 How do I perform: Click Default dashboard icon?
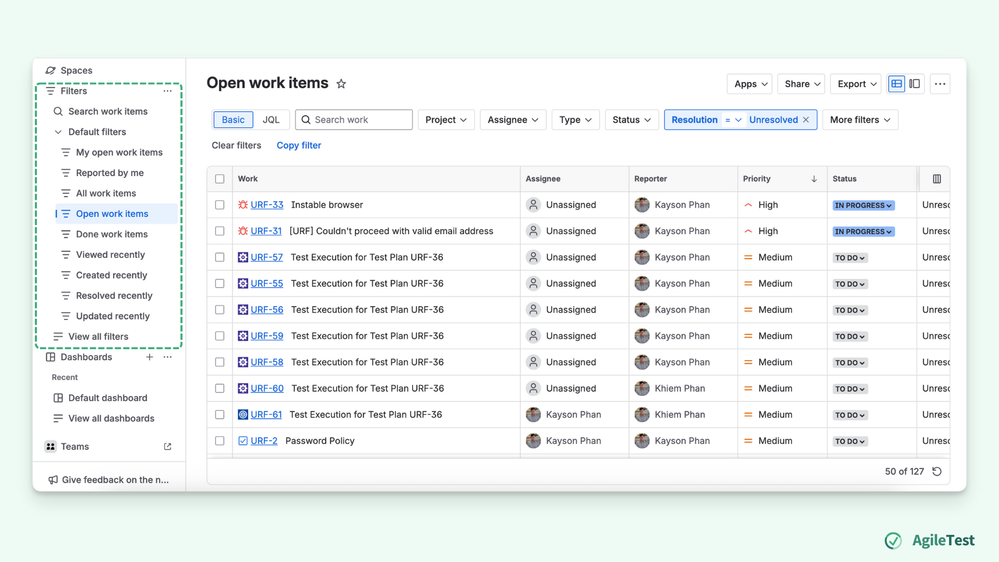58,398
